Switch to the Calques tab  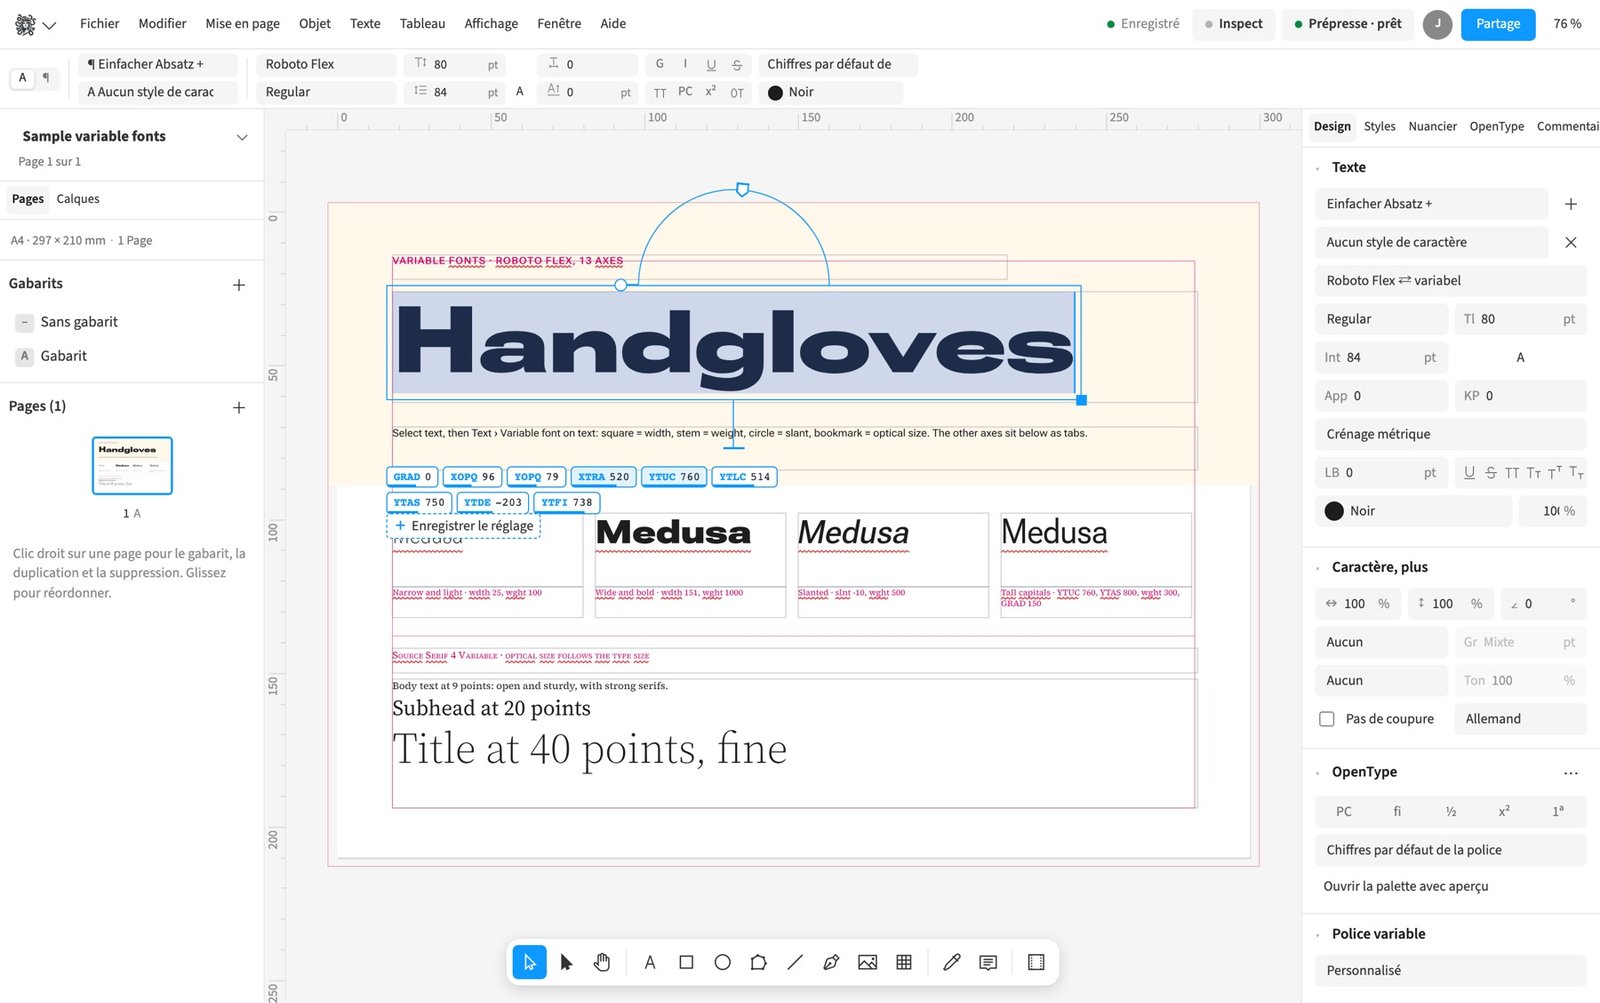pyautogui.click(x=78, y=199)
